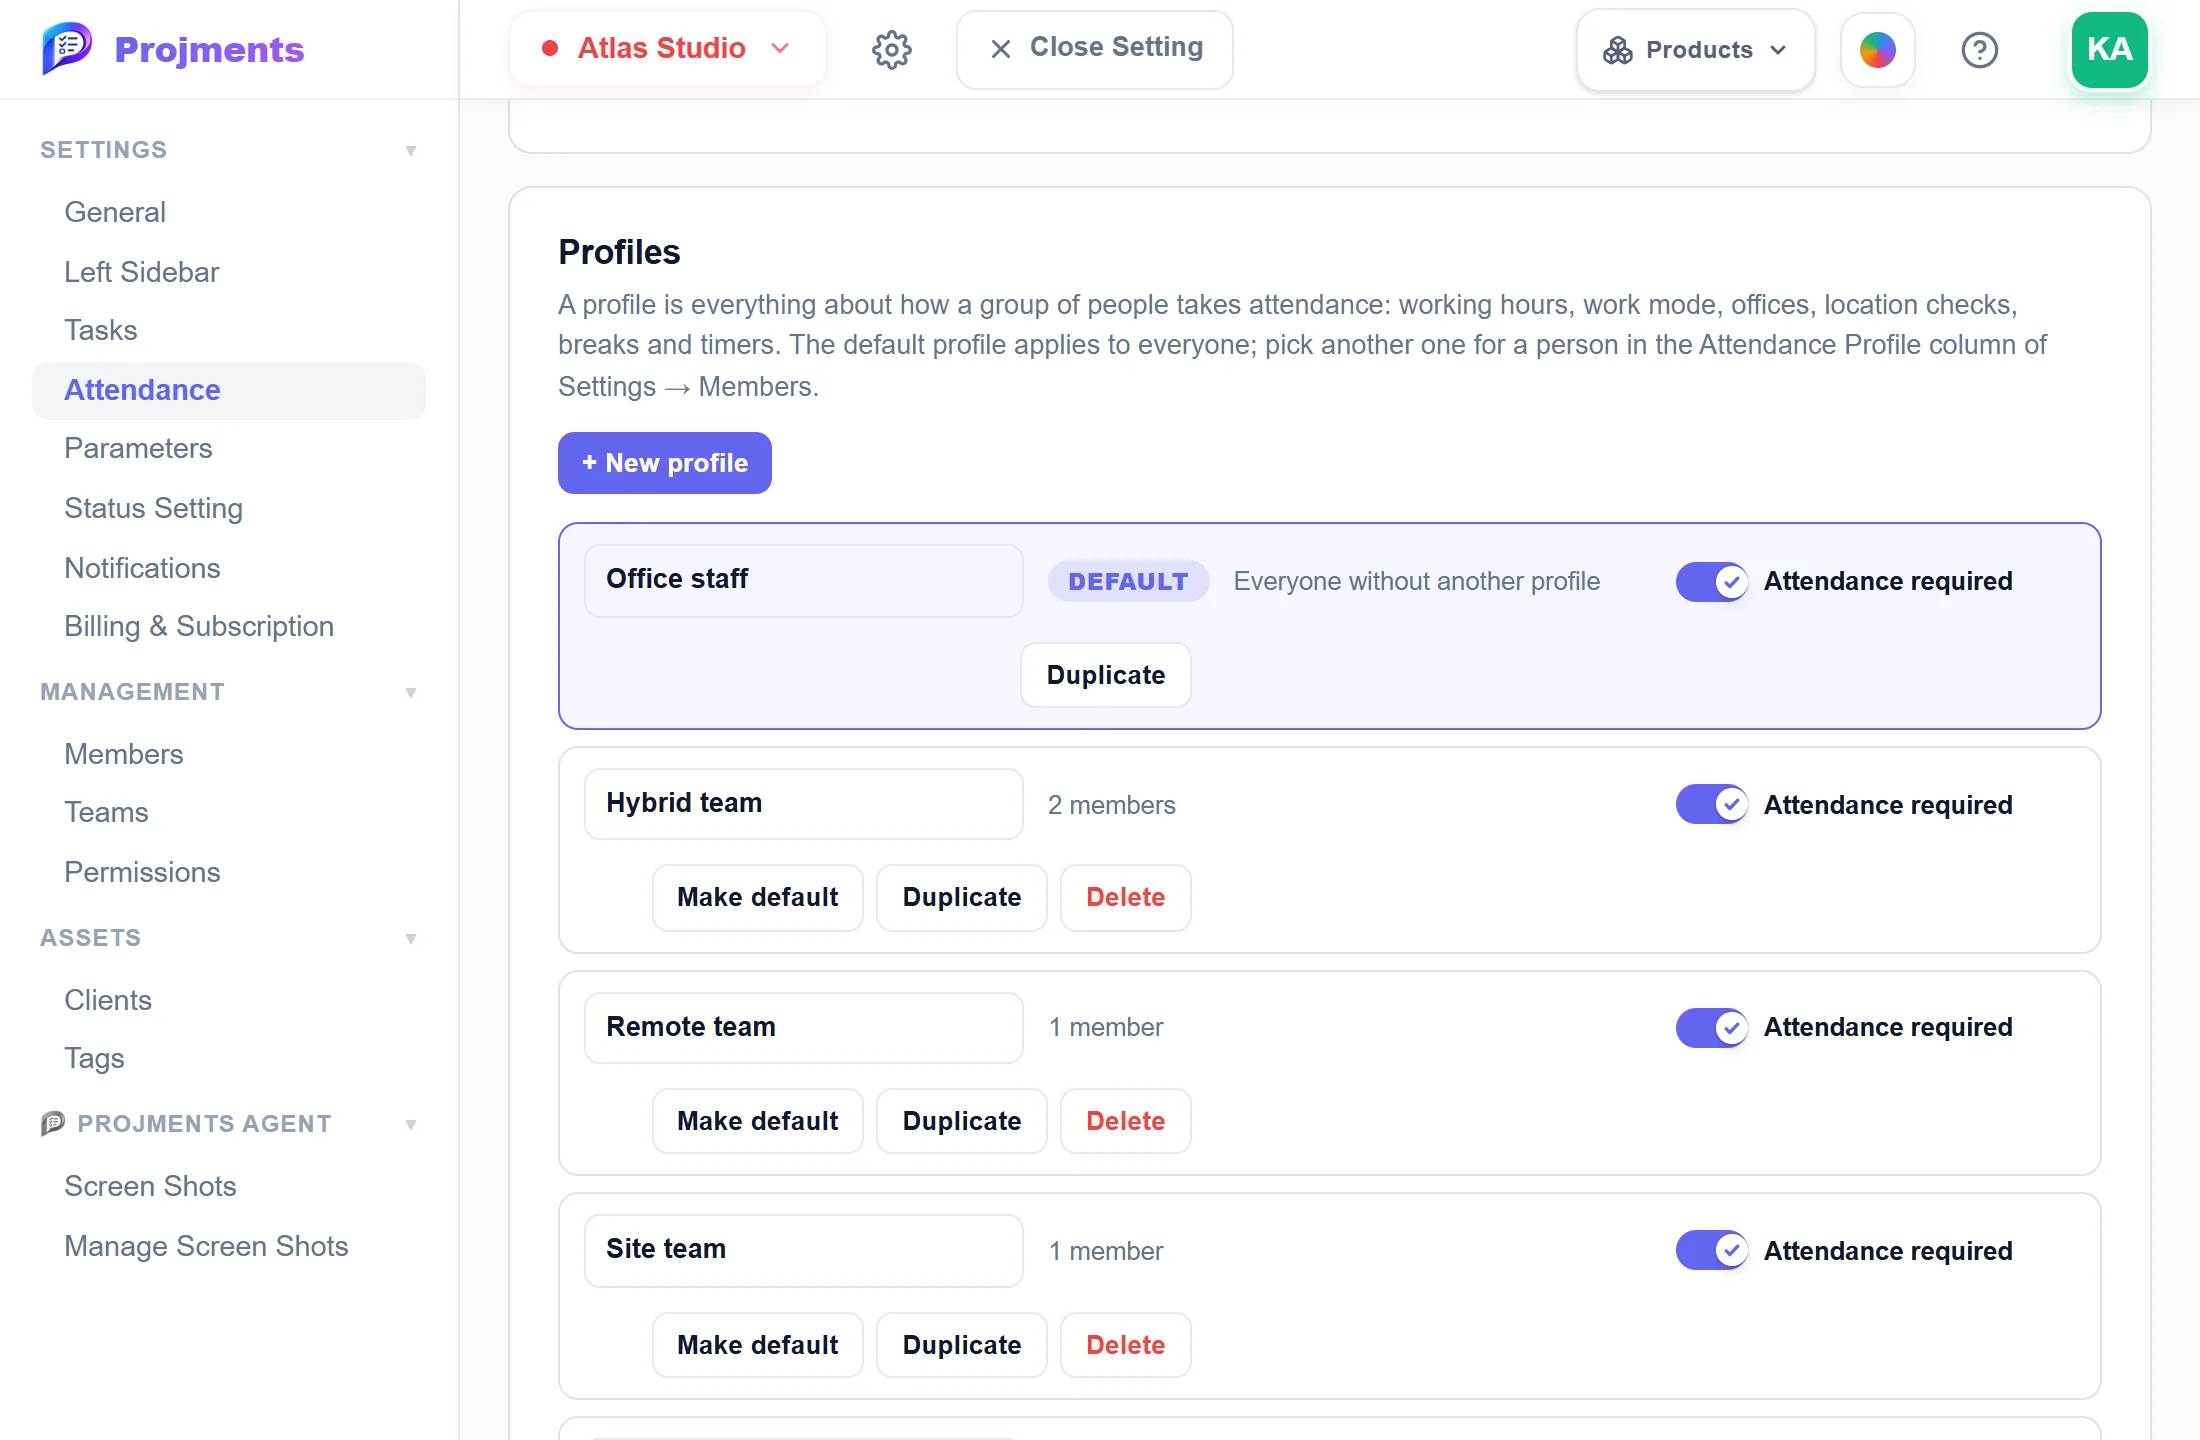Open Permissions in the sidebar
The image size is (2200, 1440).
tap(142, 872)
